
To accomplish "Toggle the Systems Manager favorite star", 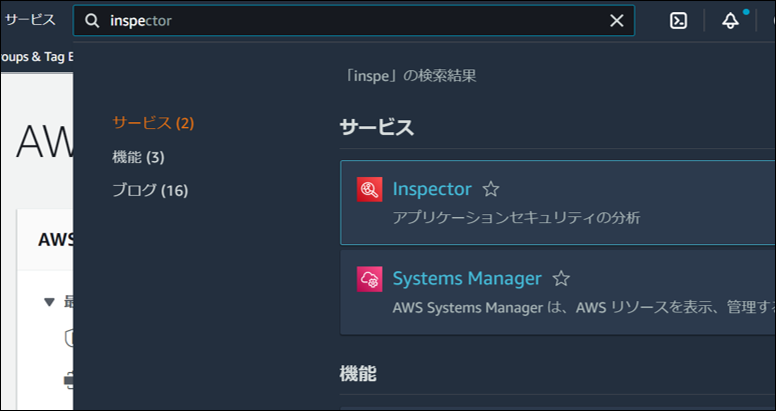I will pyautogui.click(x=561, y=279).
